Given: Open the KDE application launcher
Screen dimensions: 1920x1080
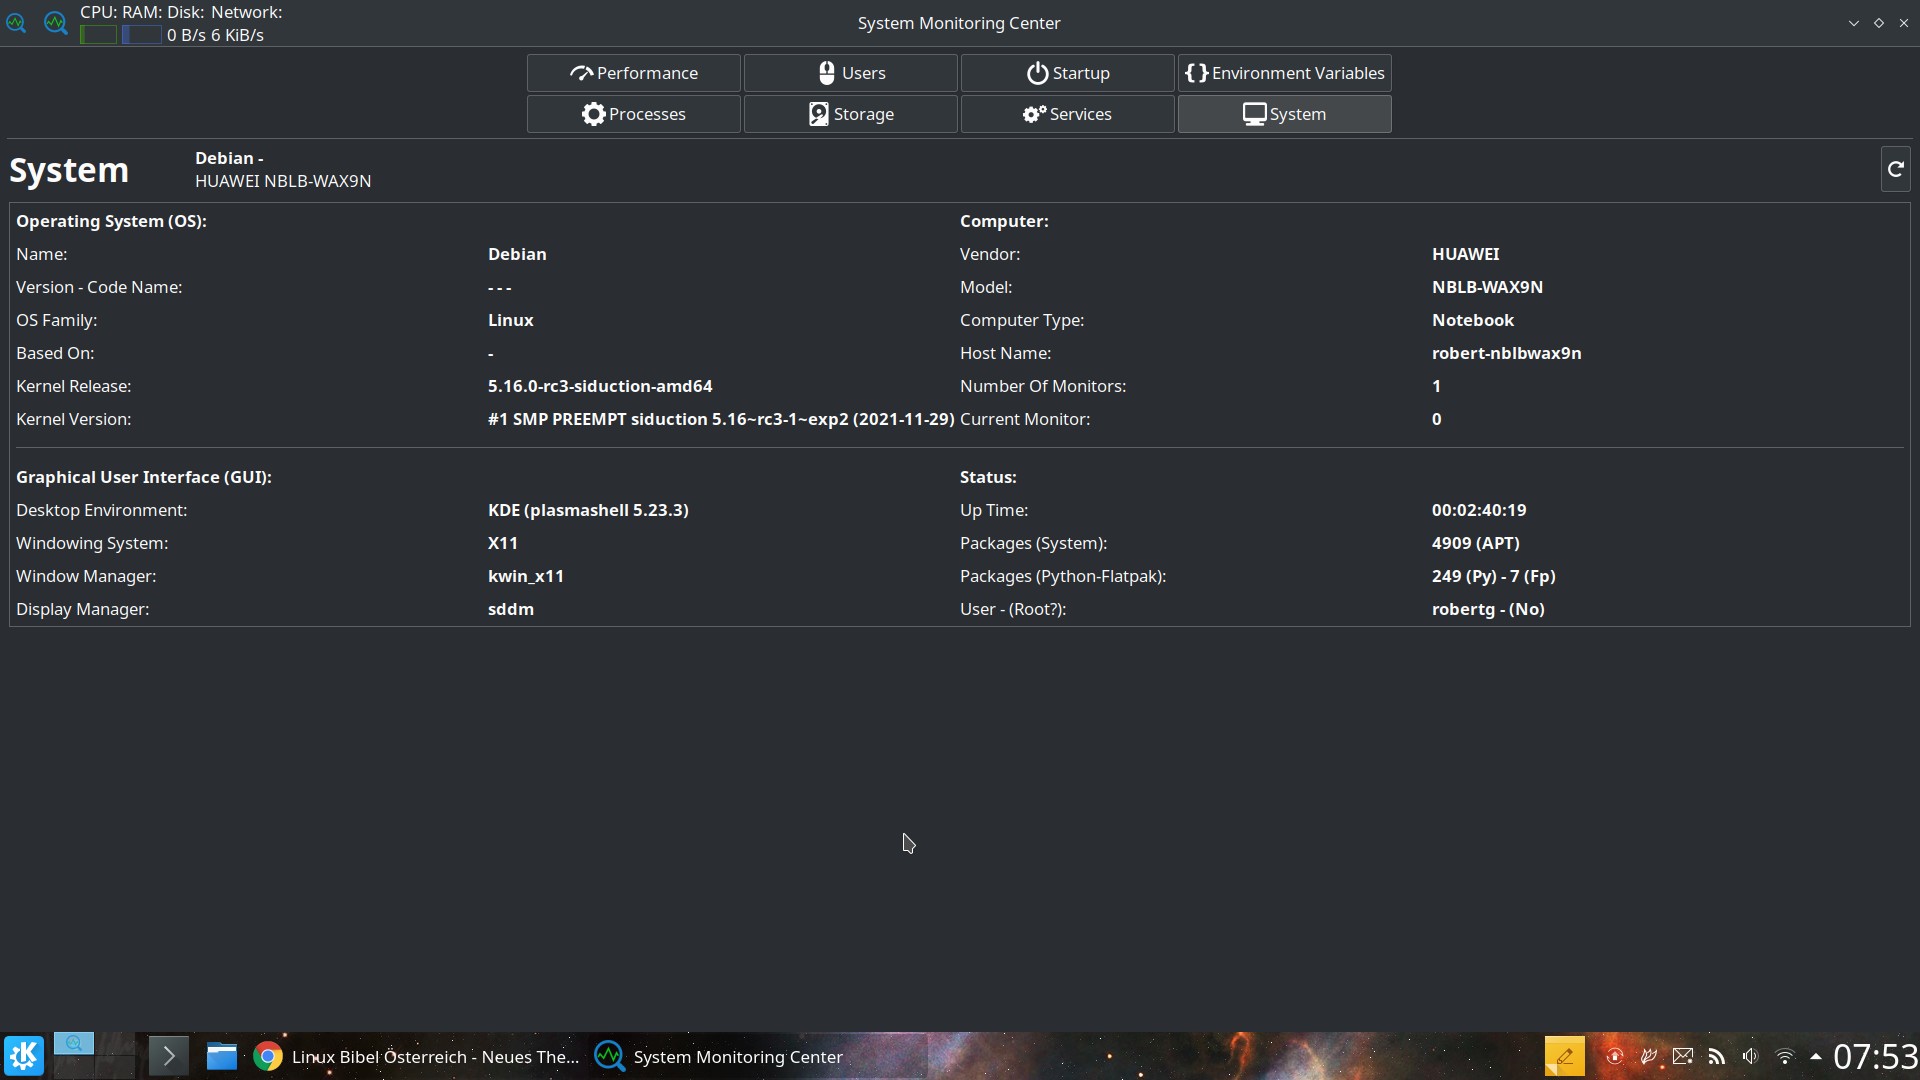Looking at the screenshot, I should tap(23, 1055).
